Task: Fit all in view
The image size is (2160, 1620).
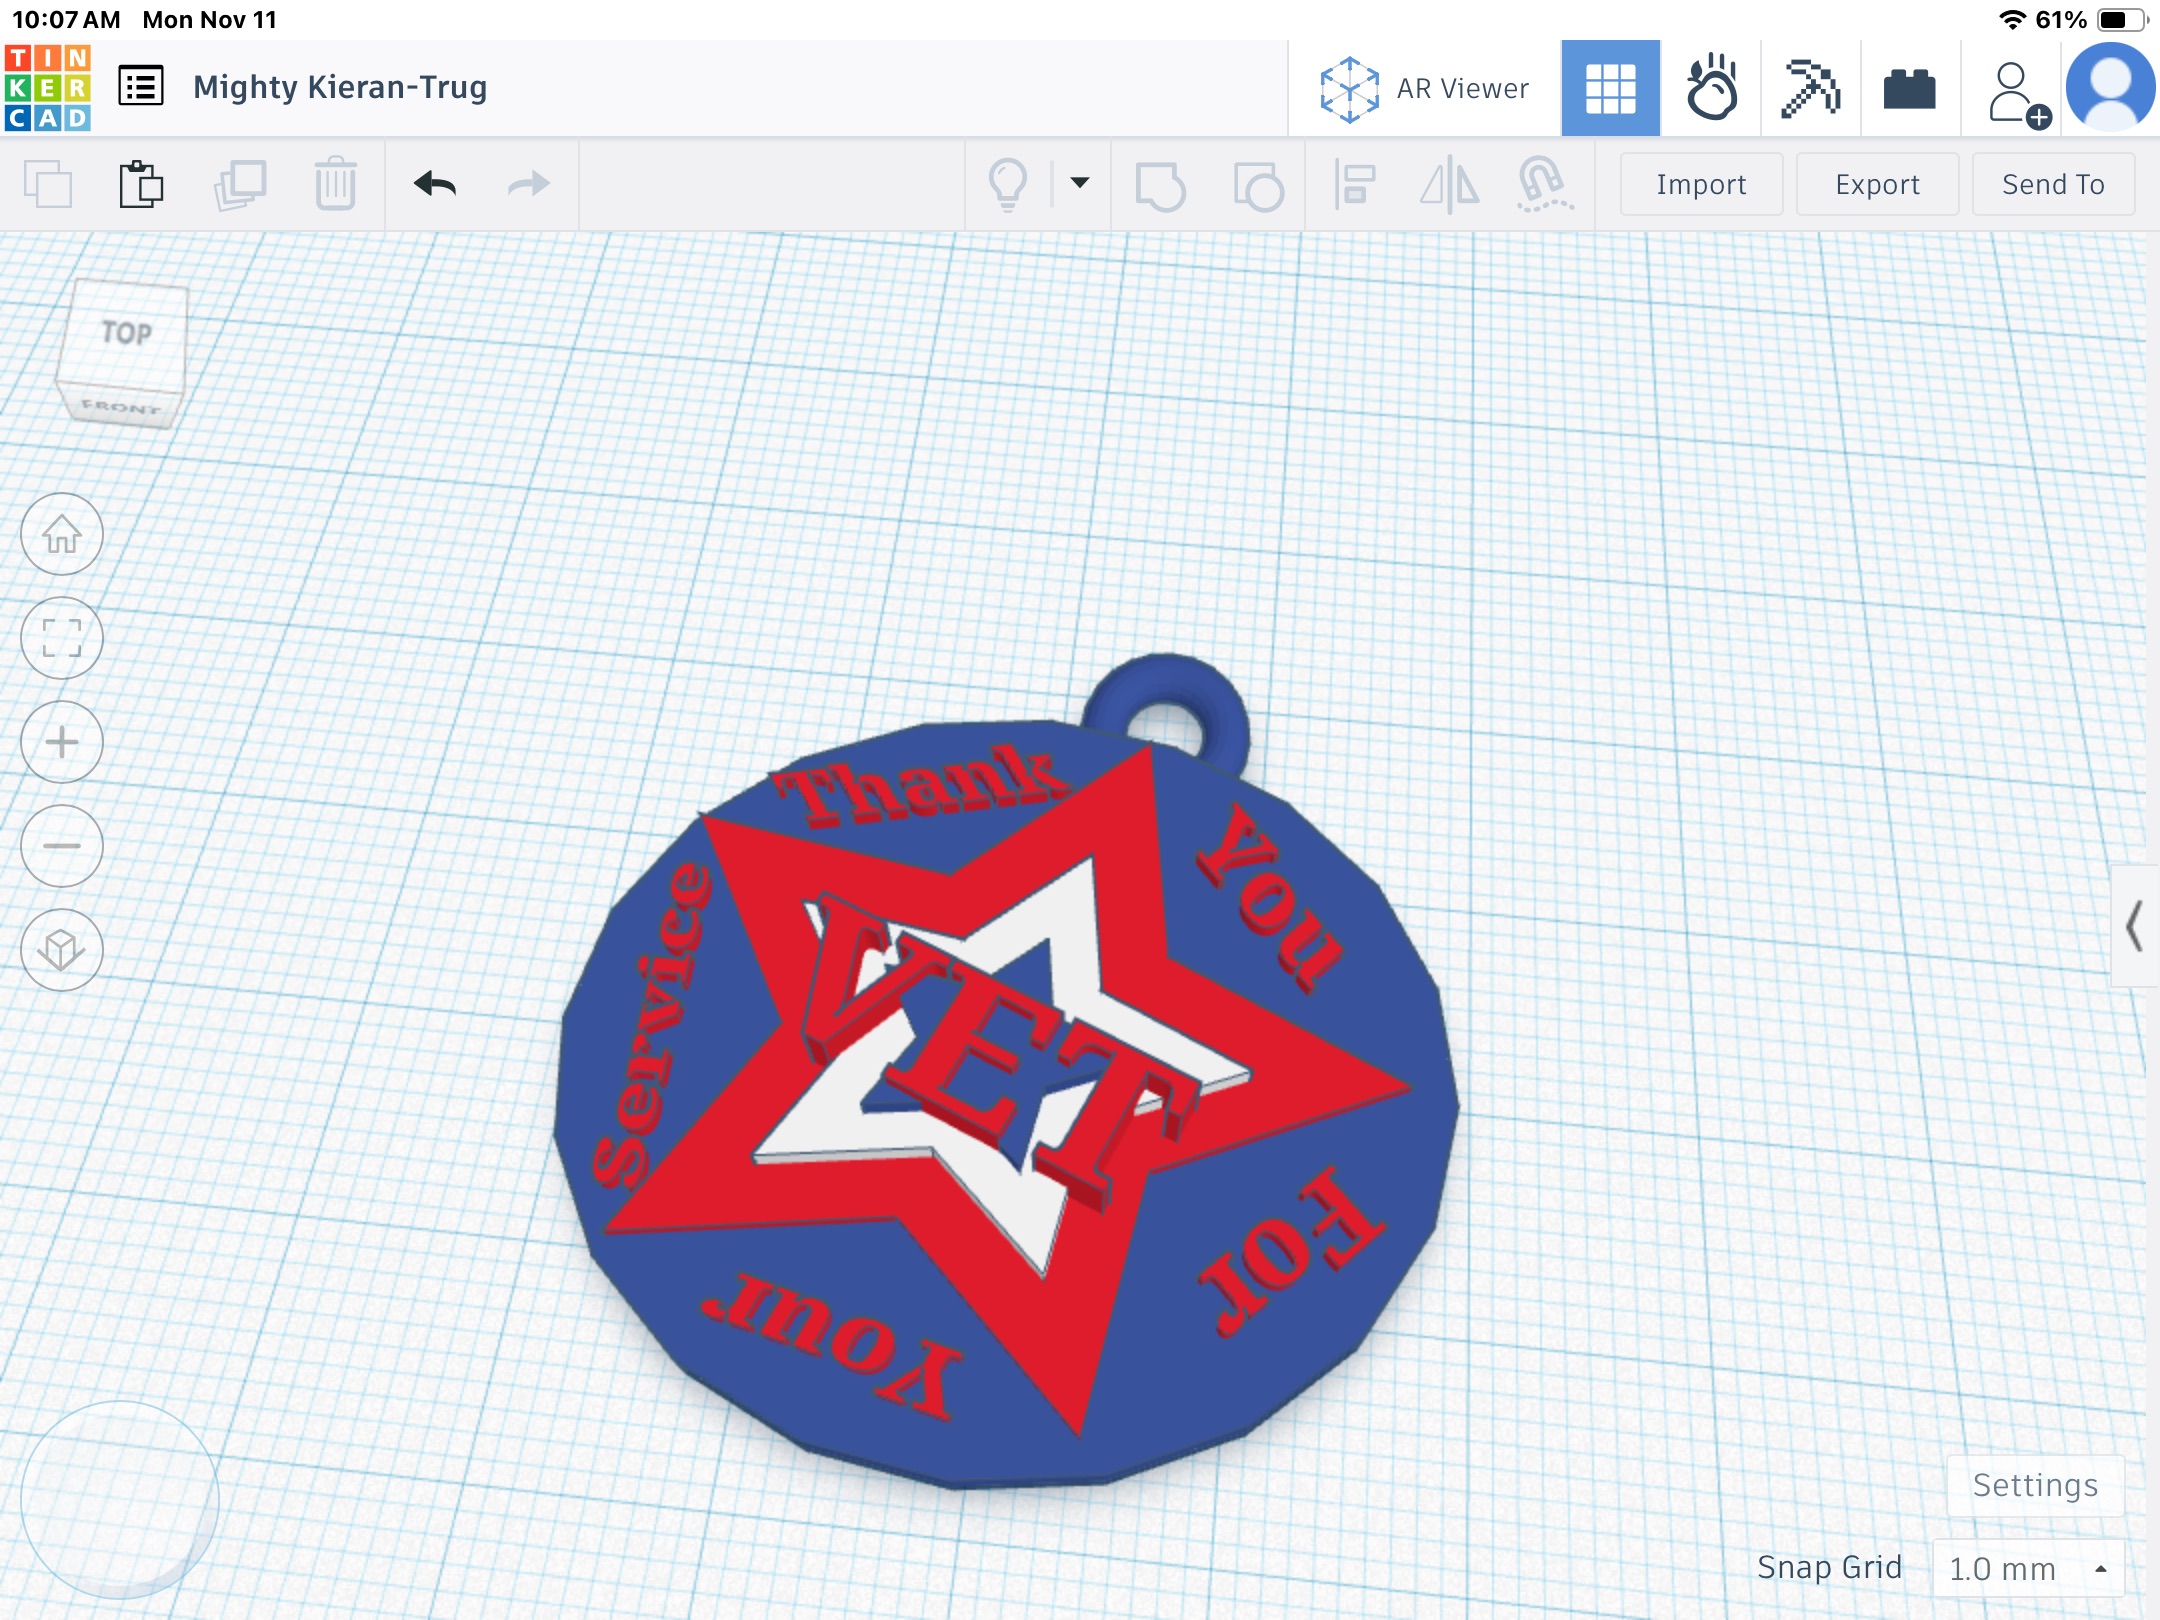Action: coord(62,638)
